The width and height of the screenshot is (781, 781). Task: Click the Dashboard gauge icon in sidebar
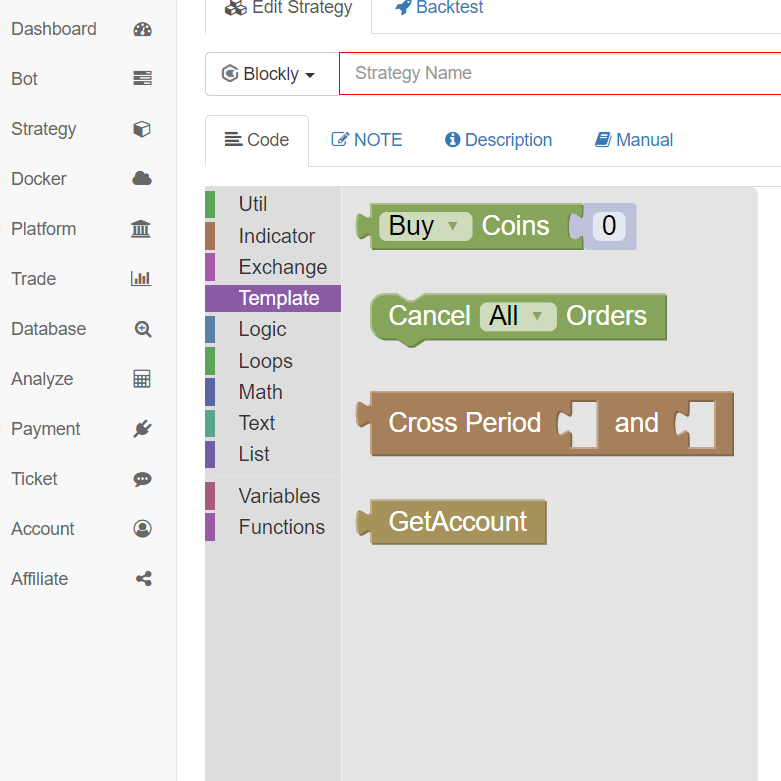tap(142, 29)
